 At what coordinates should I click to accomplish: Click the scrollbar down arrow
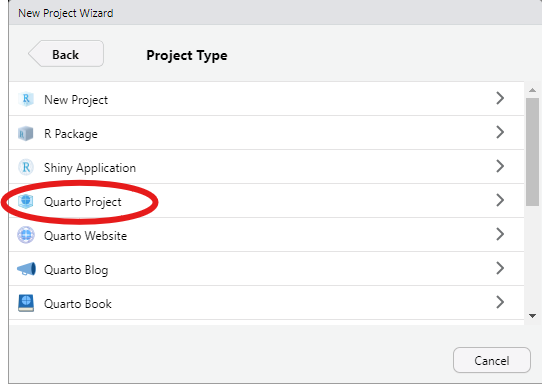tap(532, 316)
